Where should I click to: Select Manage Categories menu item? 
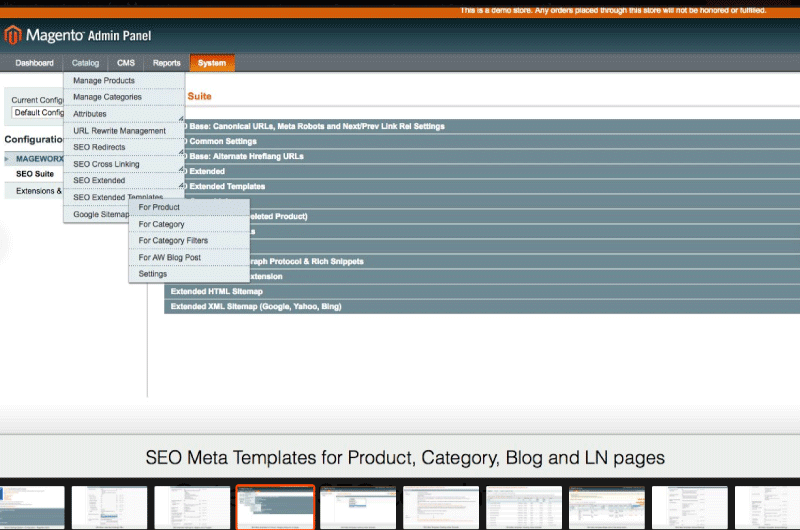coord(124,97)
